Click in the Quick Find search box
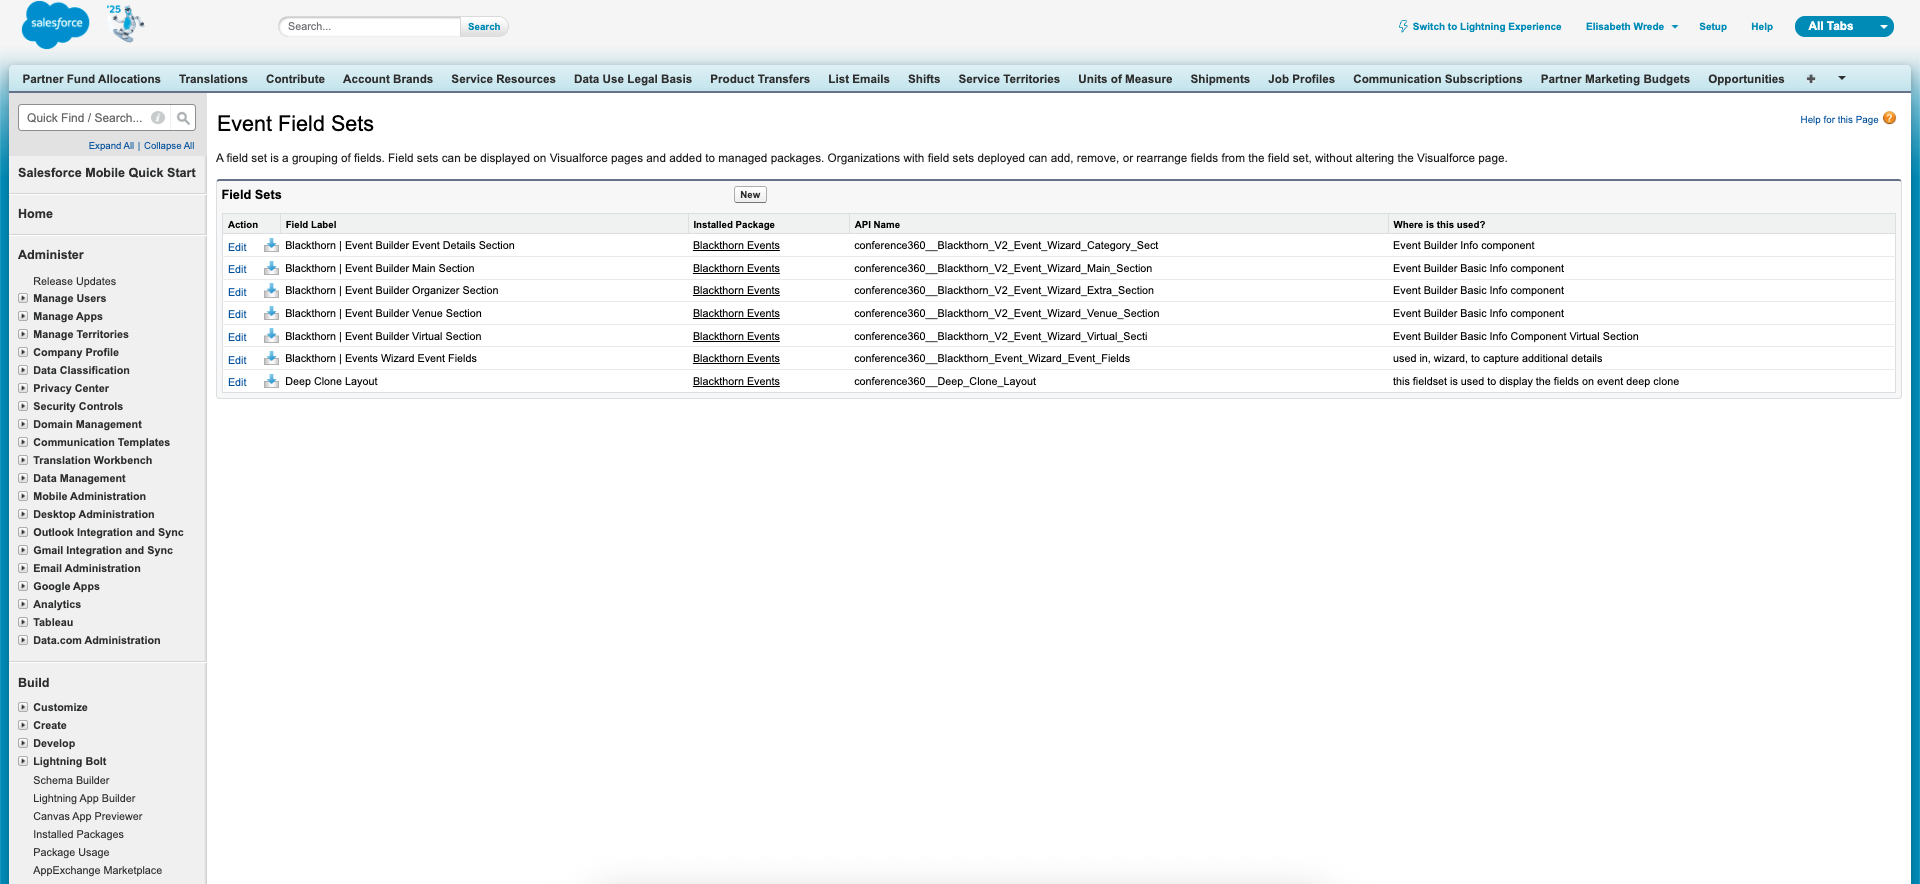The height and width of the screenshot is (884, 1920). point(95,118)
